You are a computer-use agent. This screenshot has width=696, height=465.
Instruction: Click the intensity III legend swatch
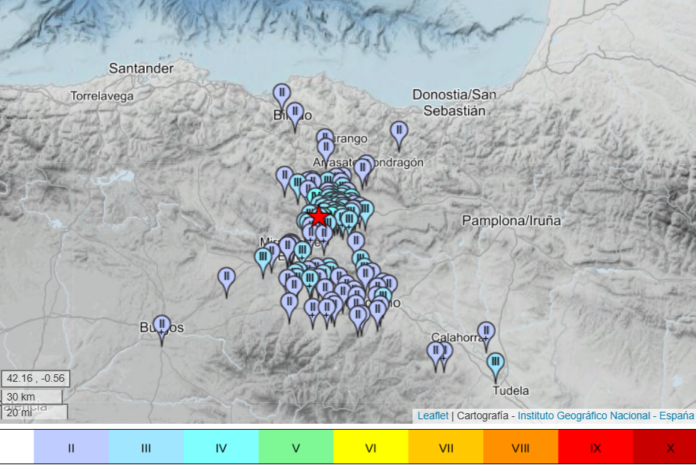click(x=146, y=448)
